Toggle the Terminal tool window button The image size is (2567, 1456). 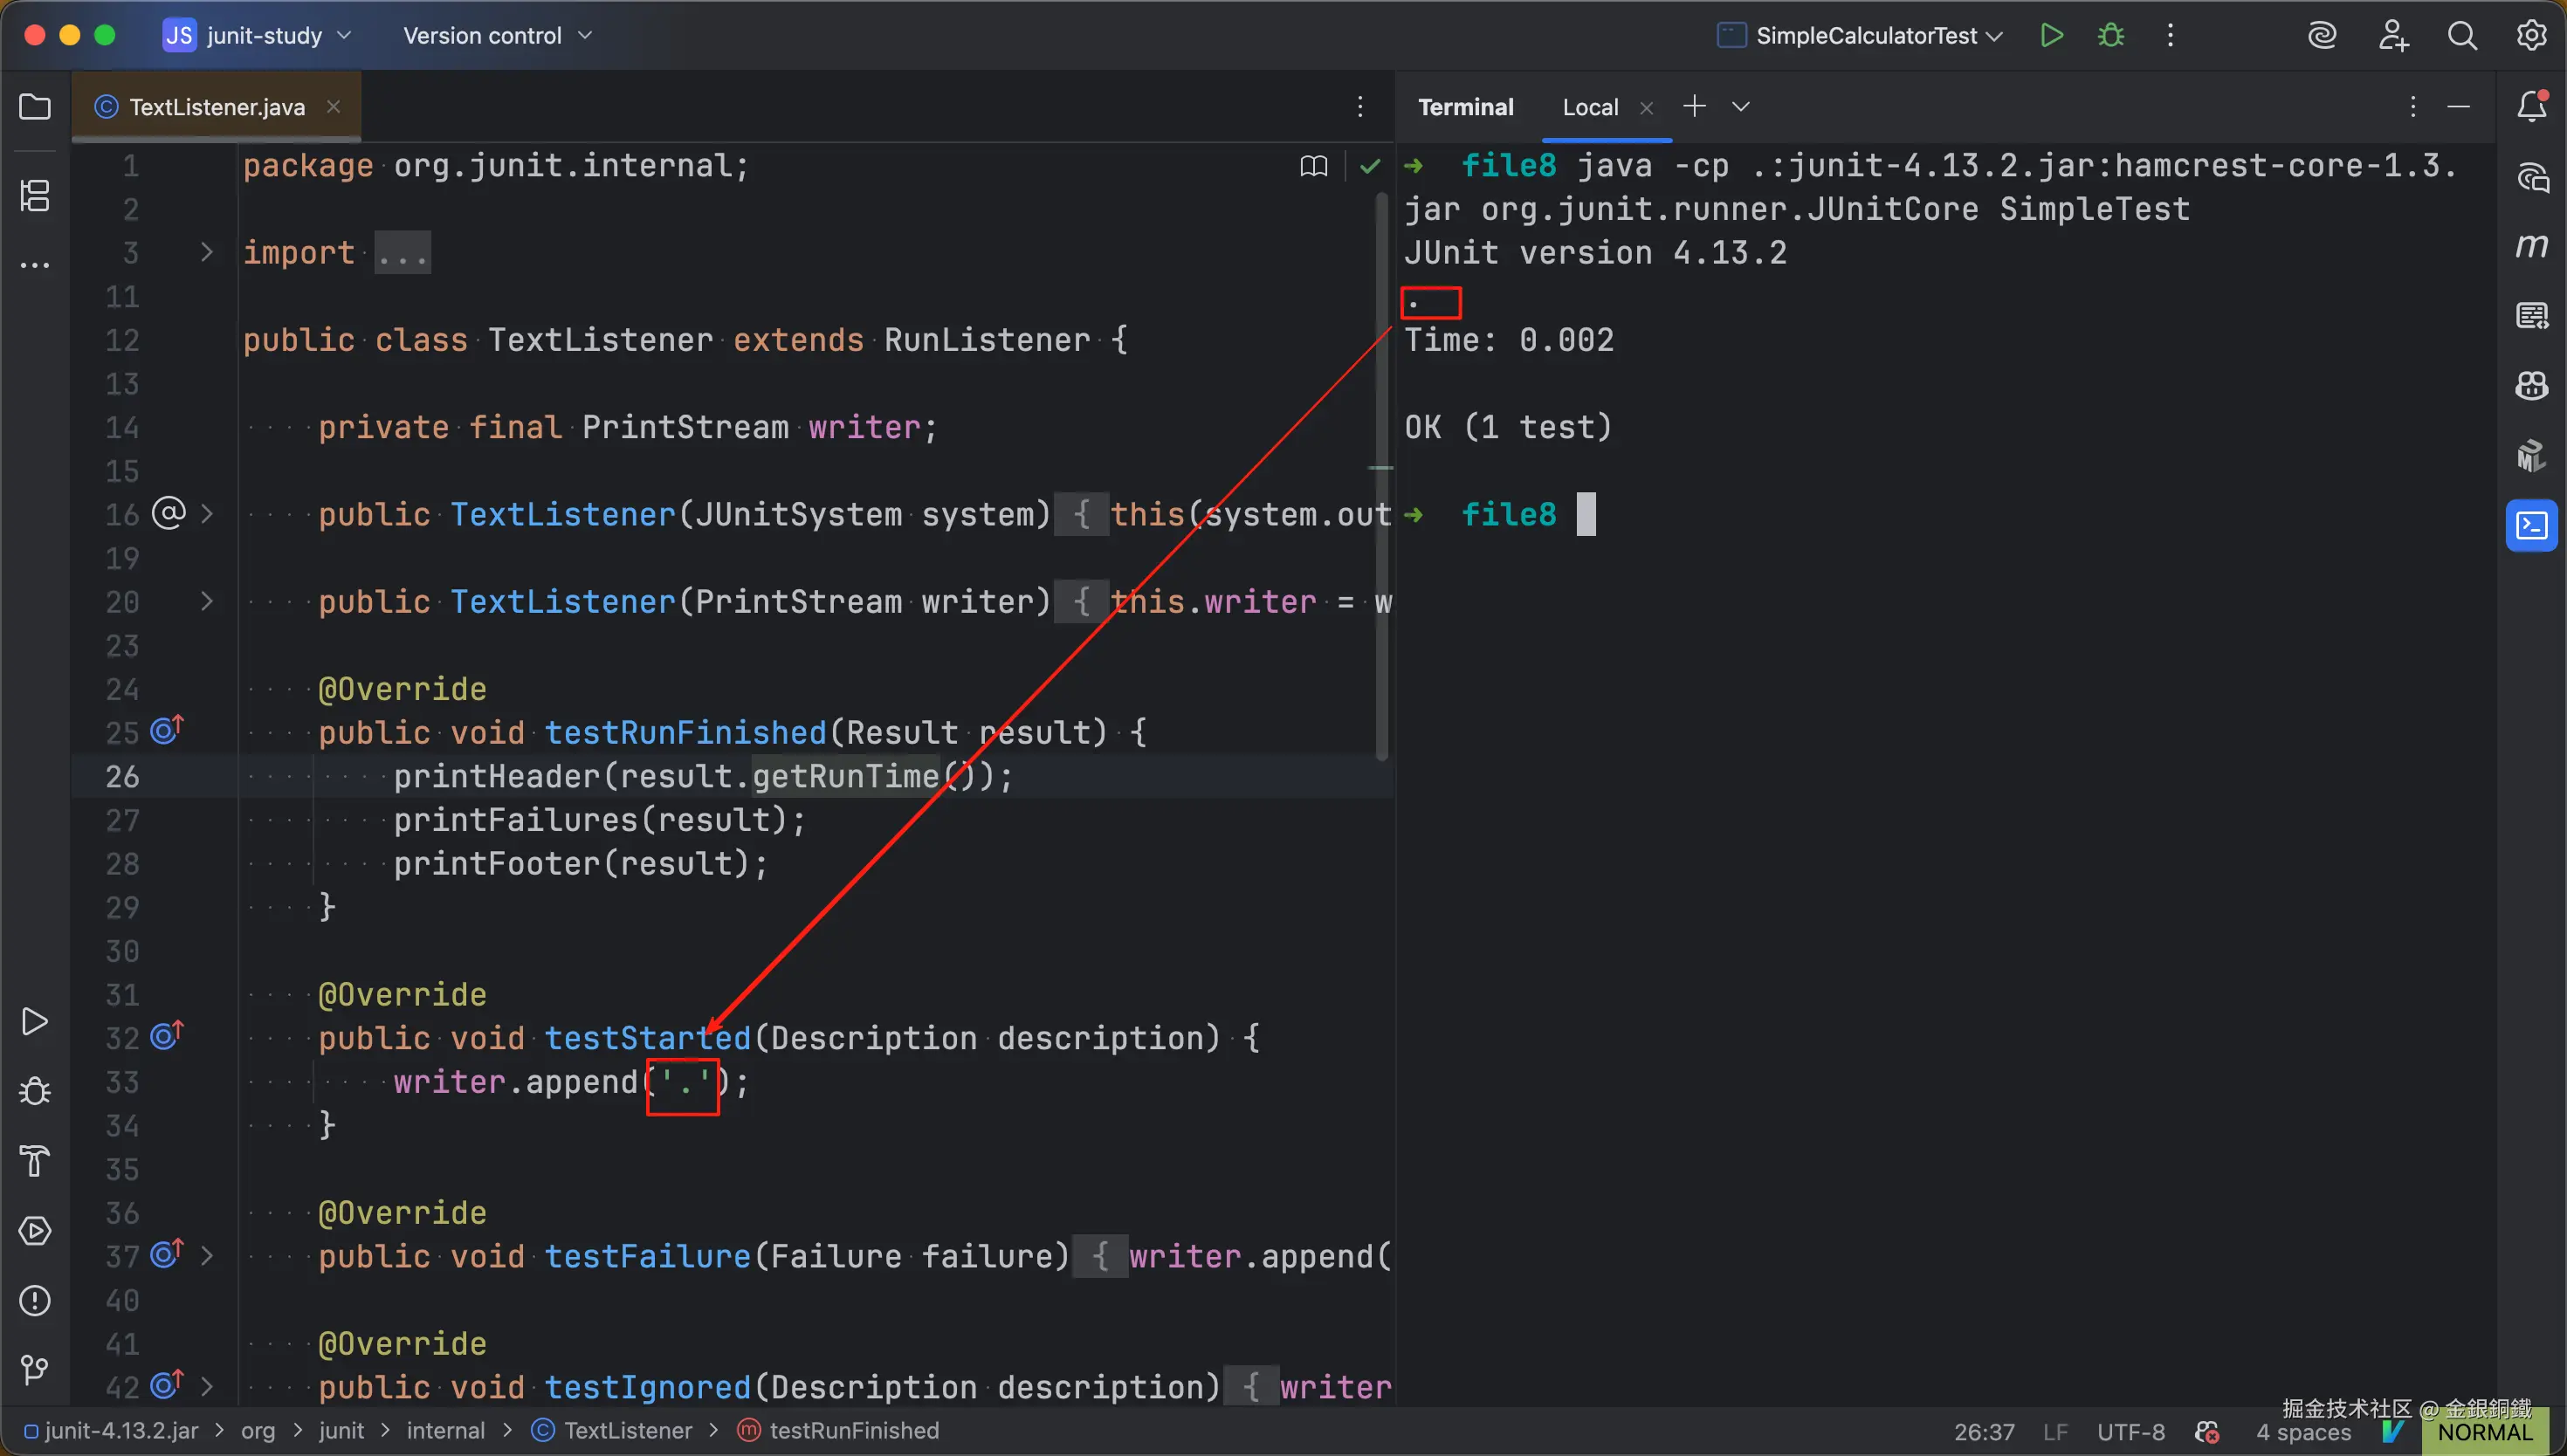point(2531,525)
